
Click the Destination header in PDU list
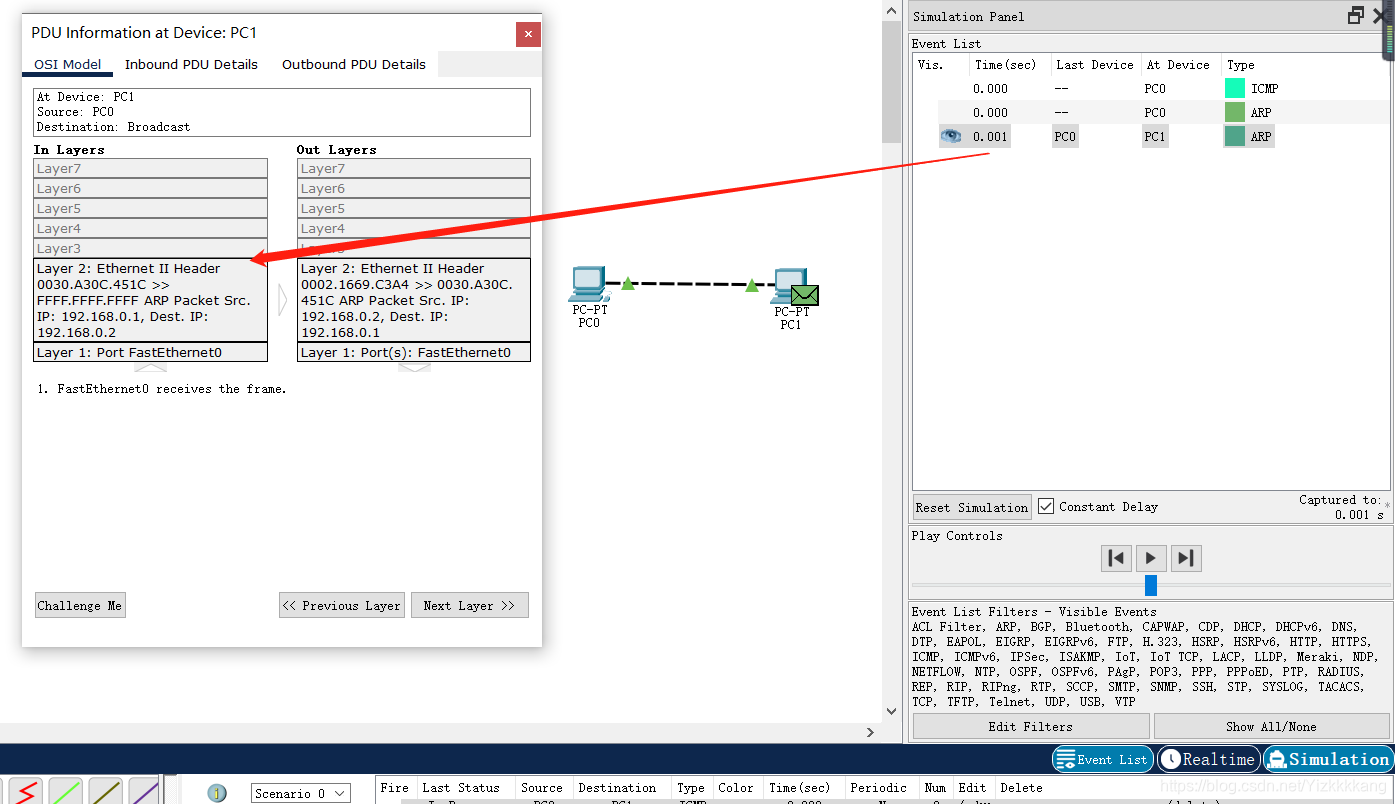[617, 787]
